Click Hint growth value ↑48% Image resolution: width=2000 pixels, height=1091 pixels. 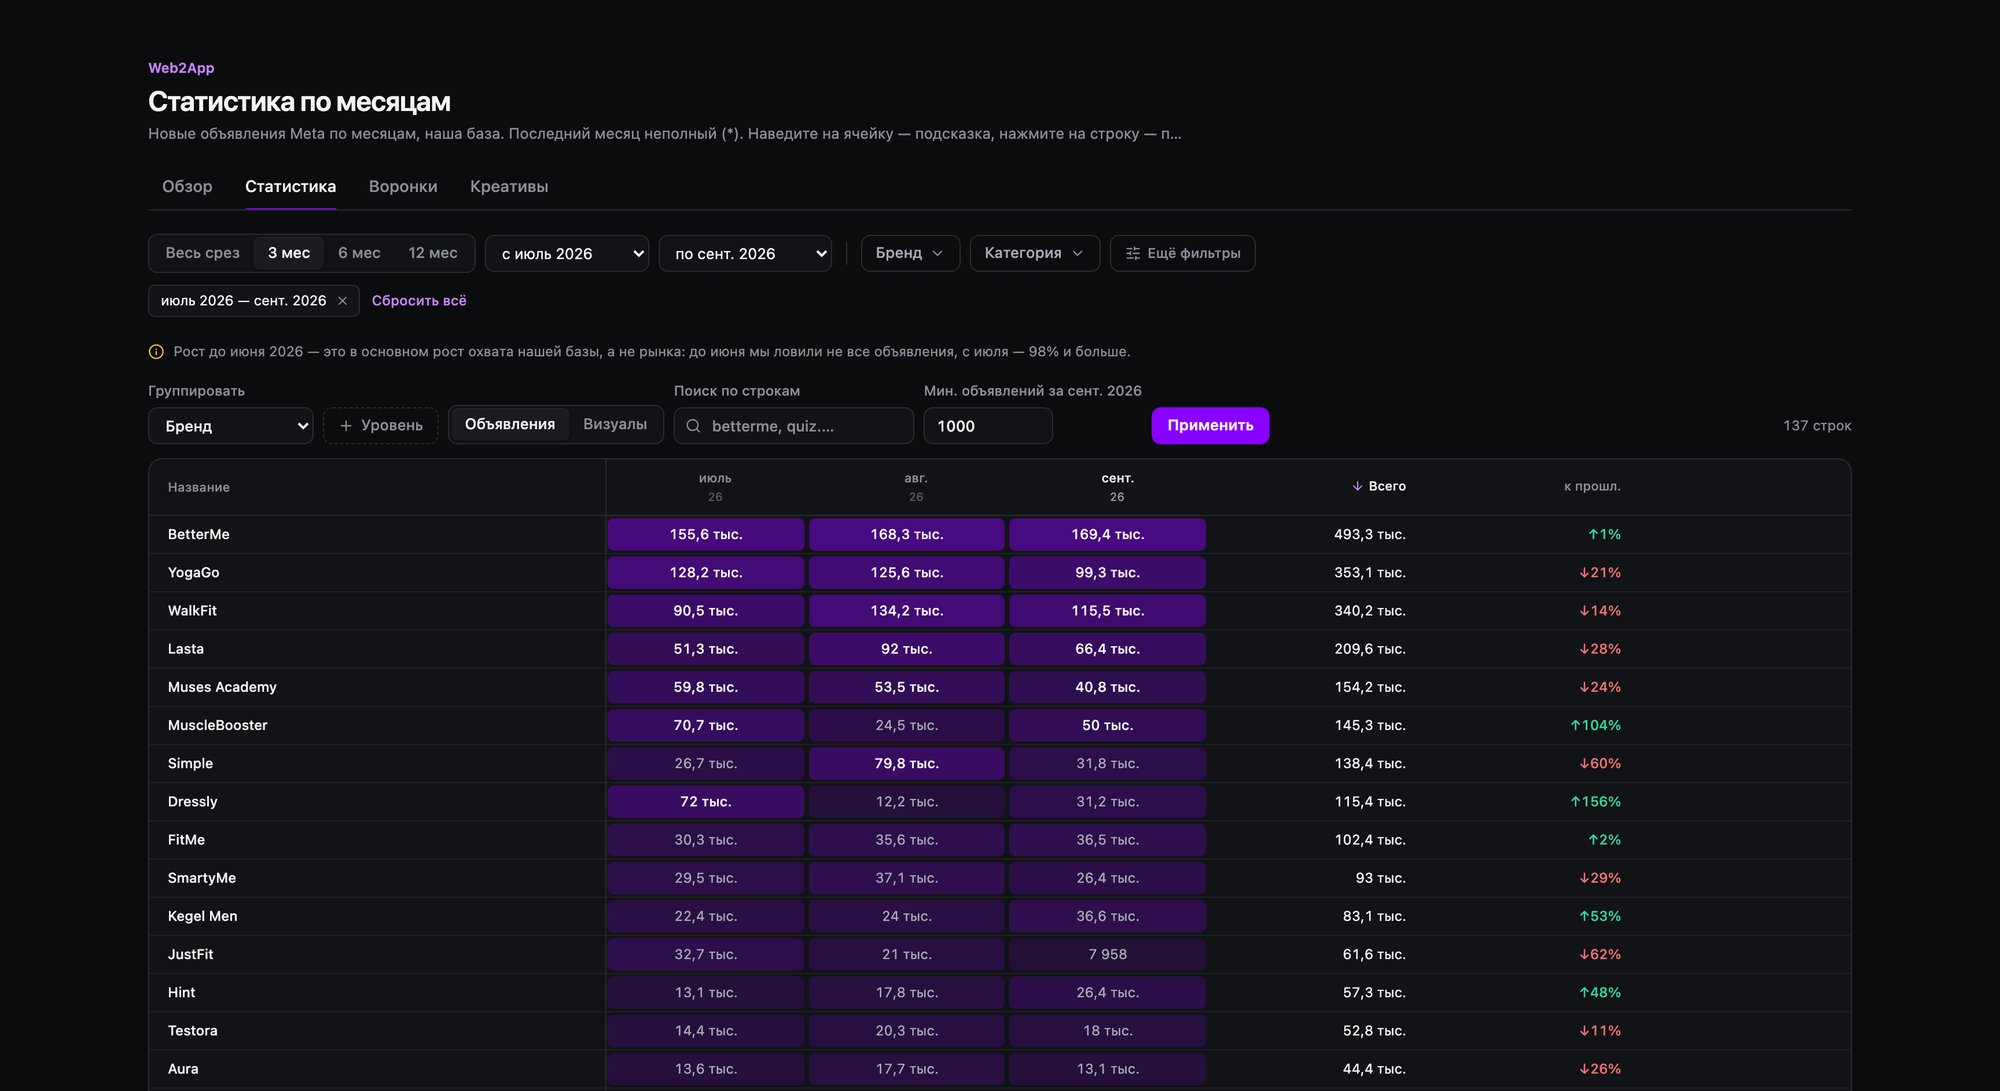coord(1600,993)
